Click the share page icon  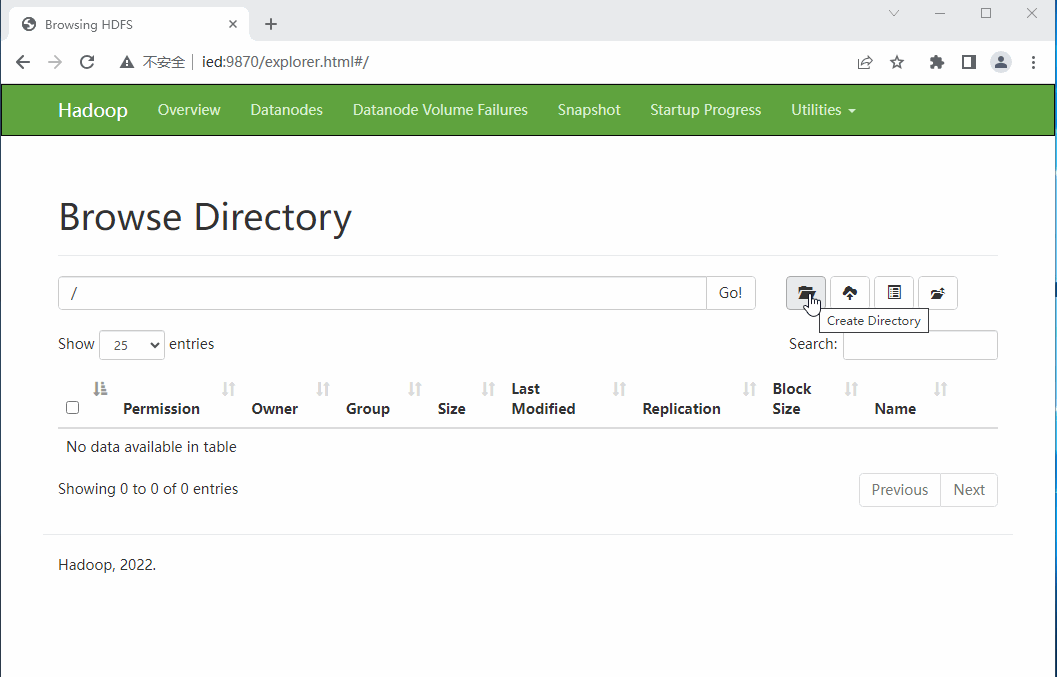pos(865,62)
